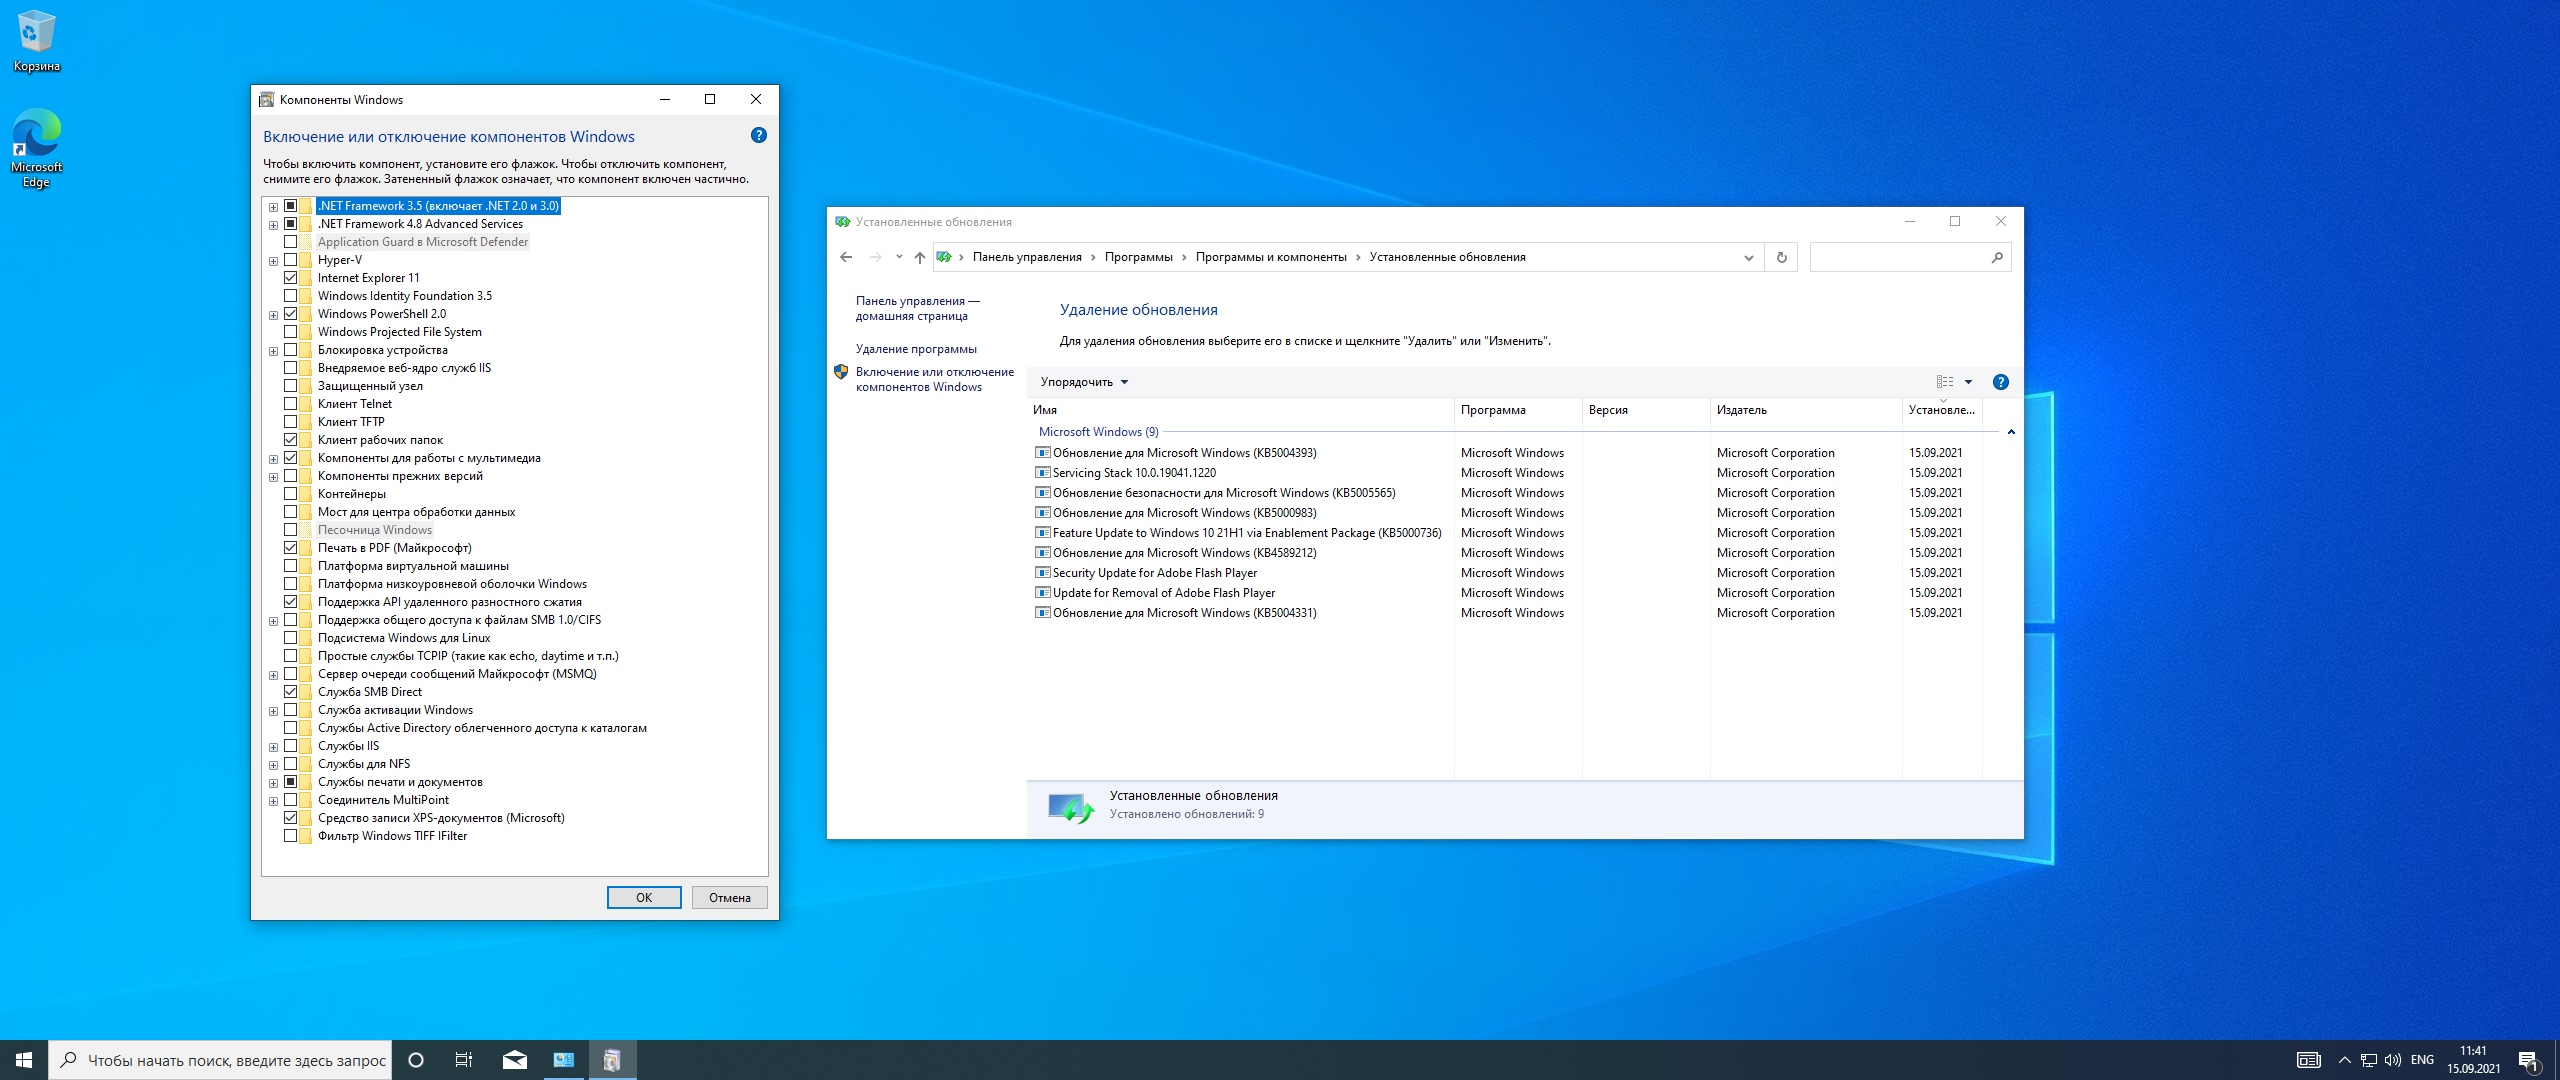Click the tray clock showing 11:41
The image size is (2560, 1080).
point(2473,1060)
